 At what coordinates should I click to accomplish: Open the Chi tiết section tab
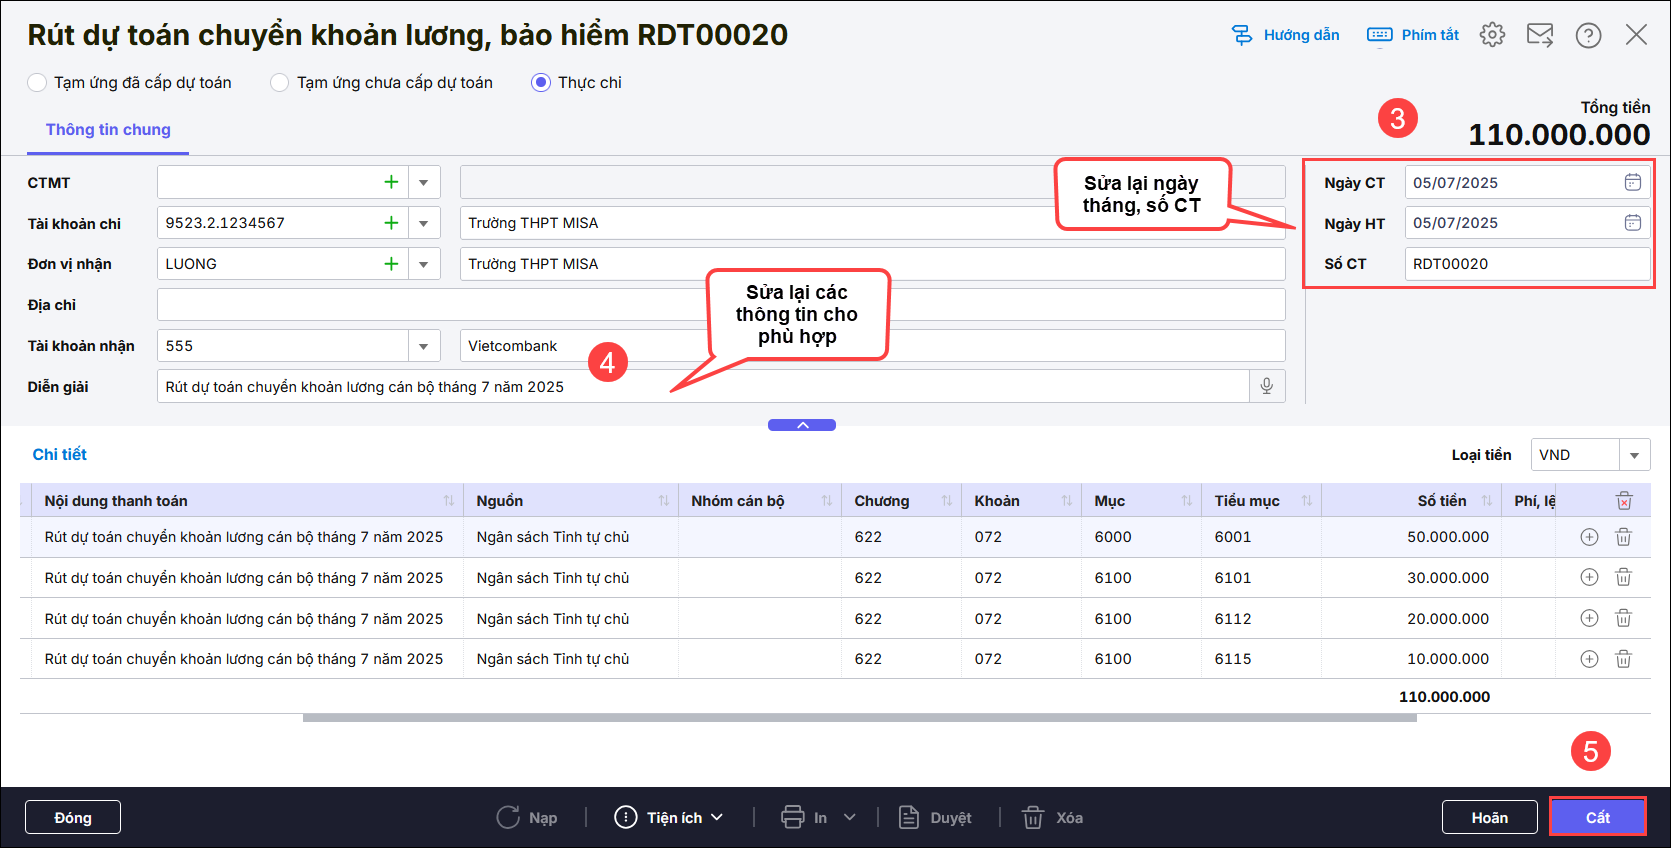point(60,454)
